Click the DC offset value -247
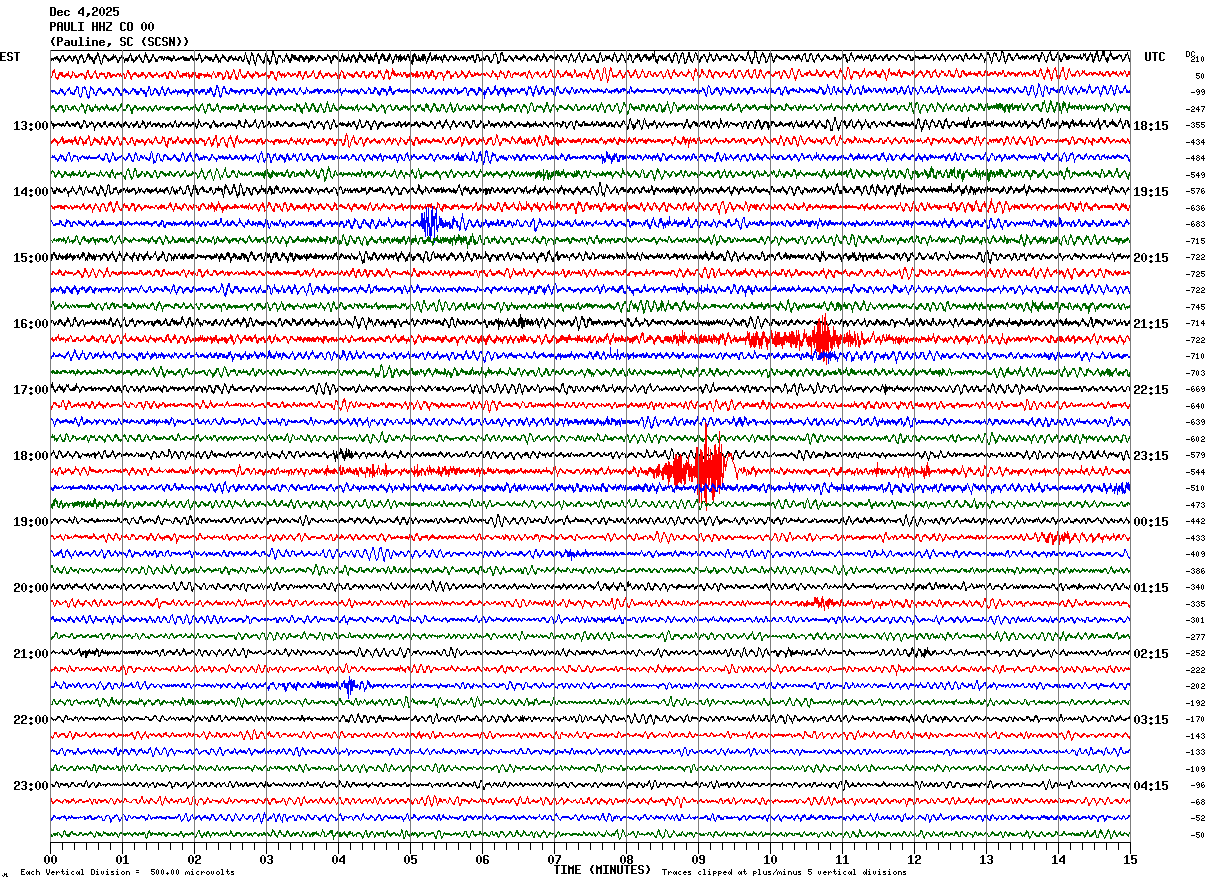Viewport: 1210px width, 886px height. (1196, 109)
